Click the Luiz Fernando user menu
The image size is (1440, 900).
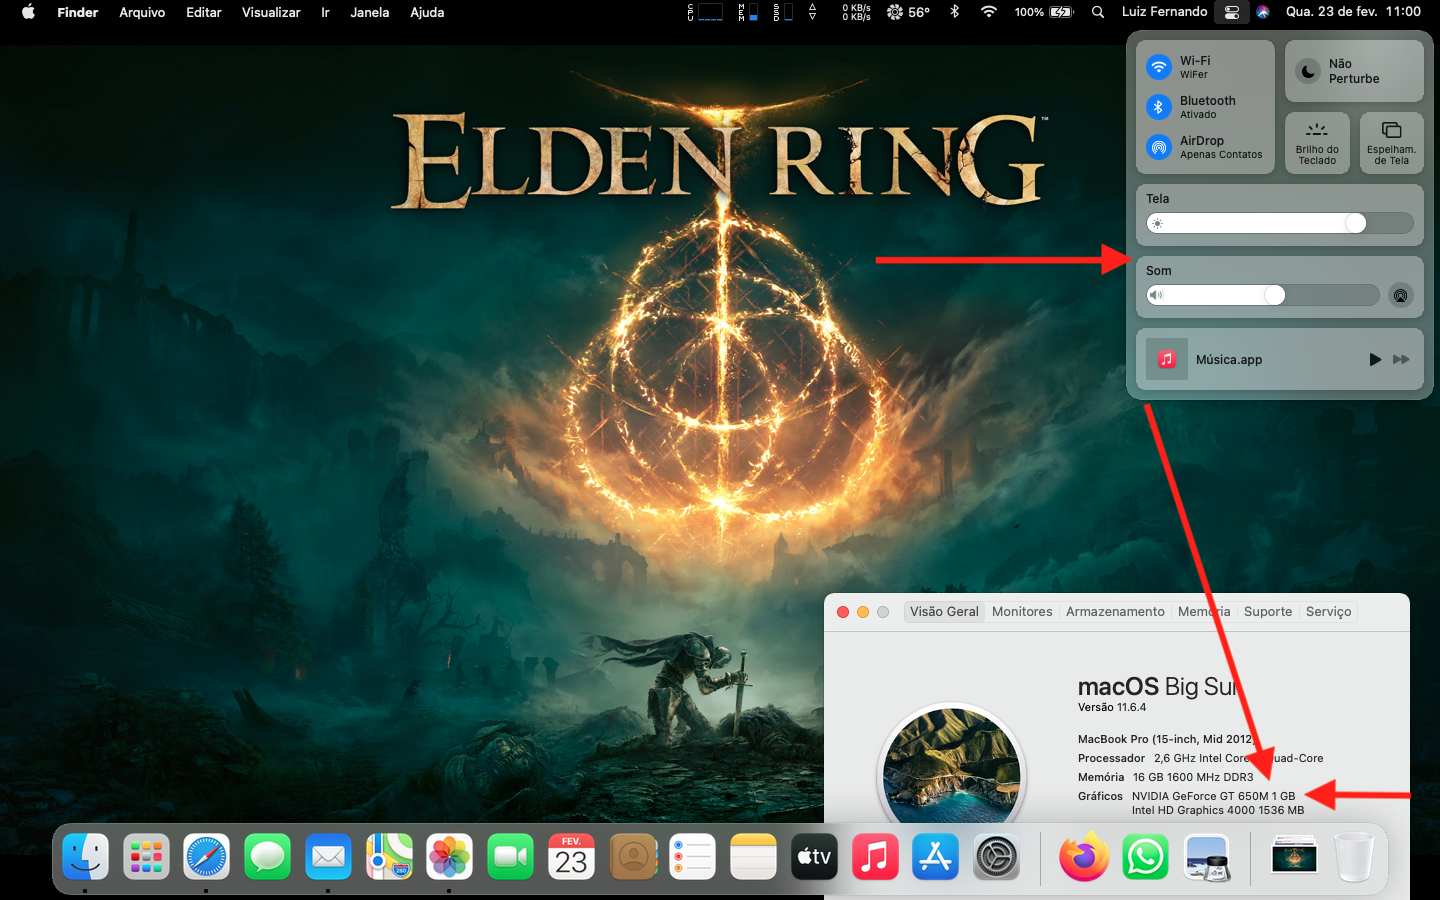point(1164,12)
